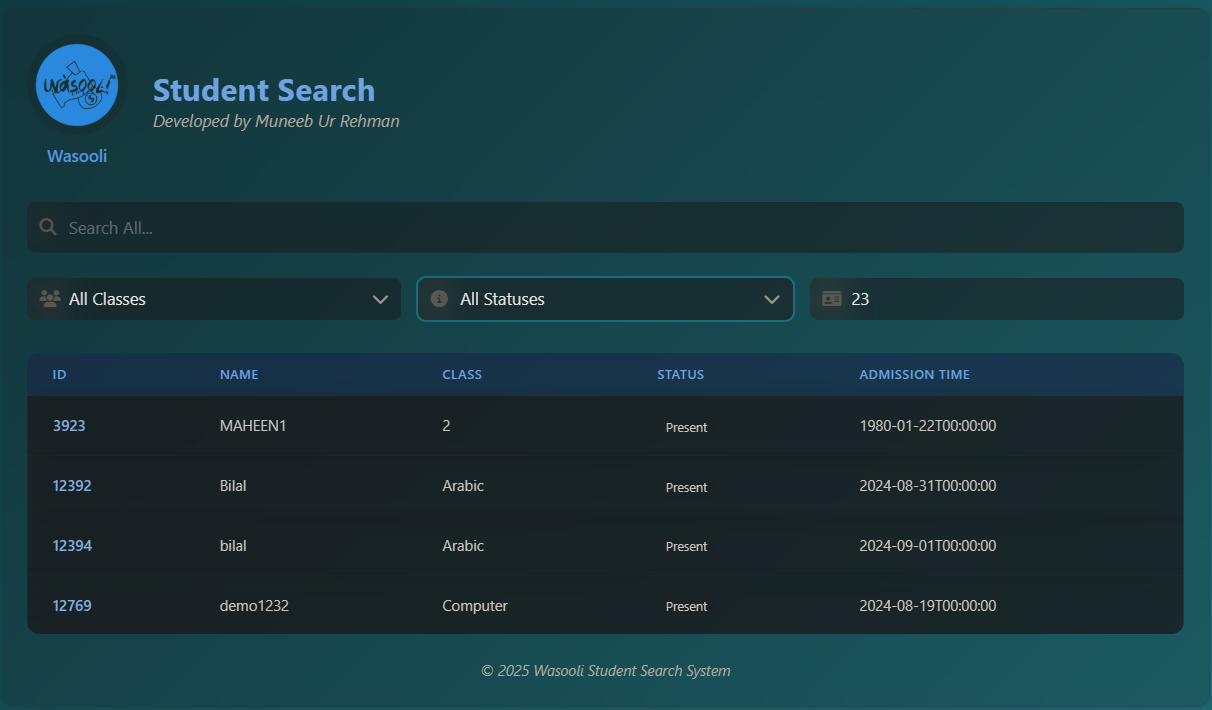Click the STATUS column header
This screenshot has width=1212, height=710.
point(680,375)
